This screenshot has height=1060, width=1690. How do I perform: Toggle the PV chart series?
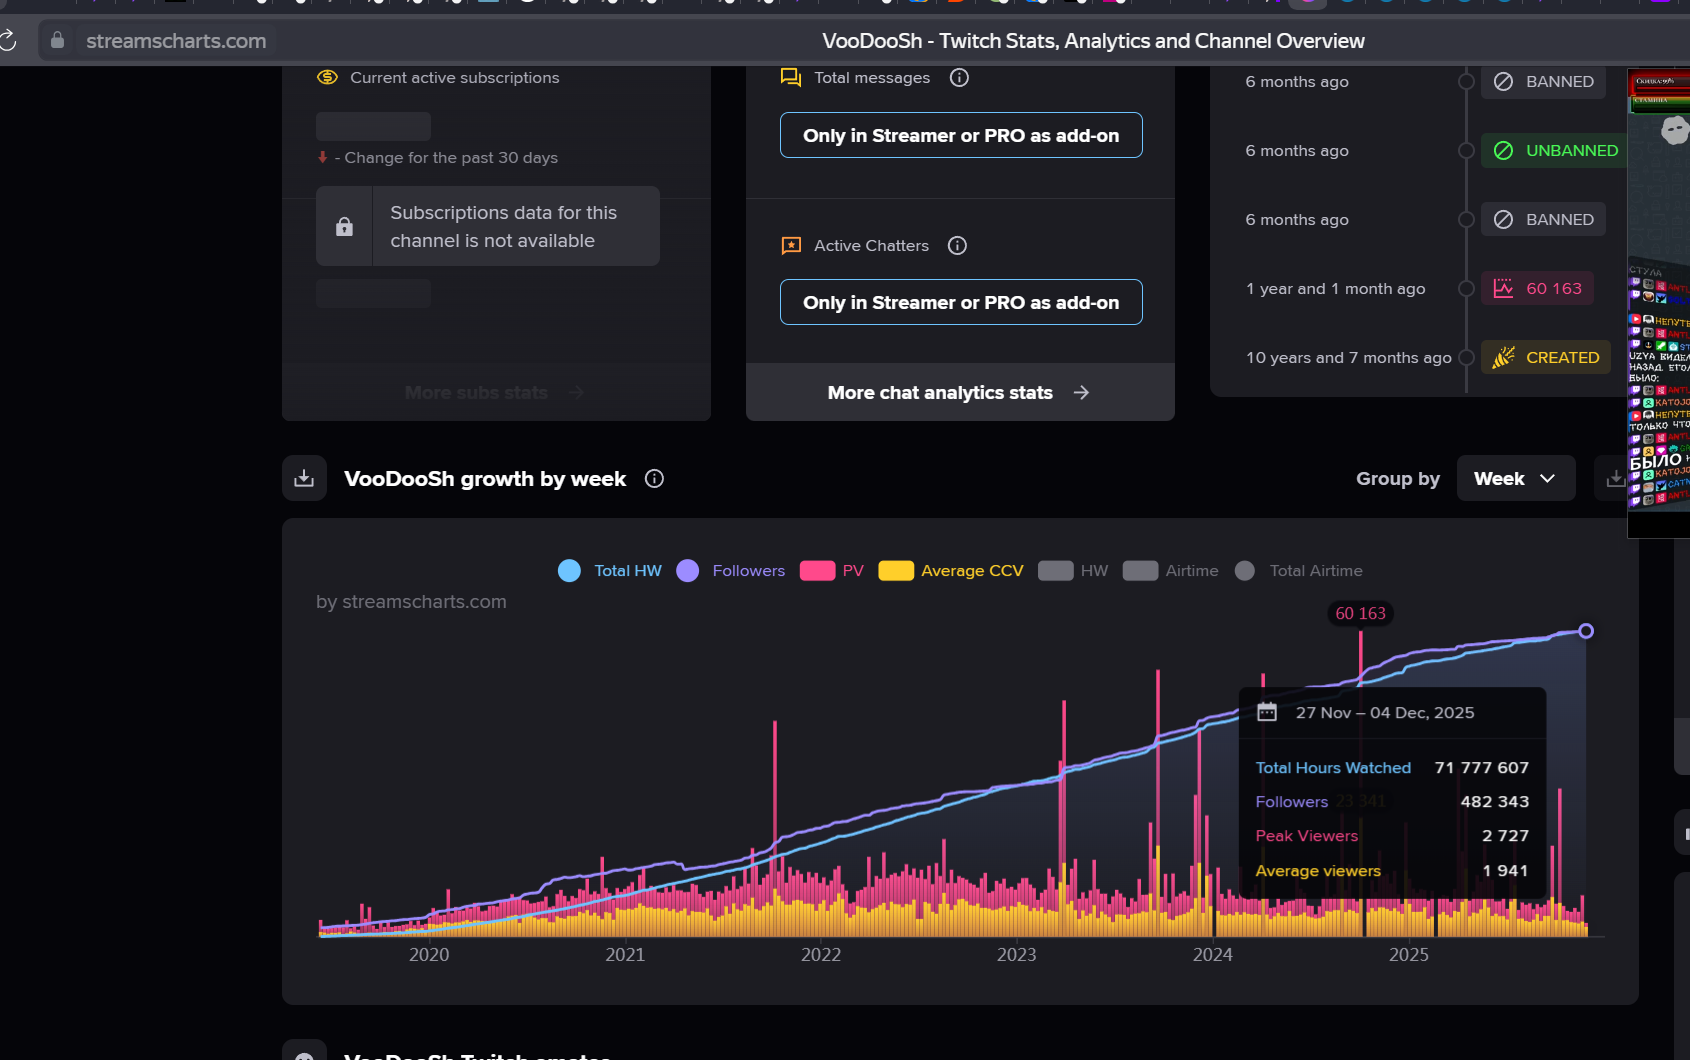click(x=832, y=571)
